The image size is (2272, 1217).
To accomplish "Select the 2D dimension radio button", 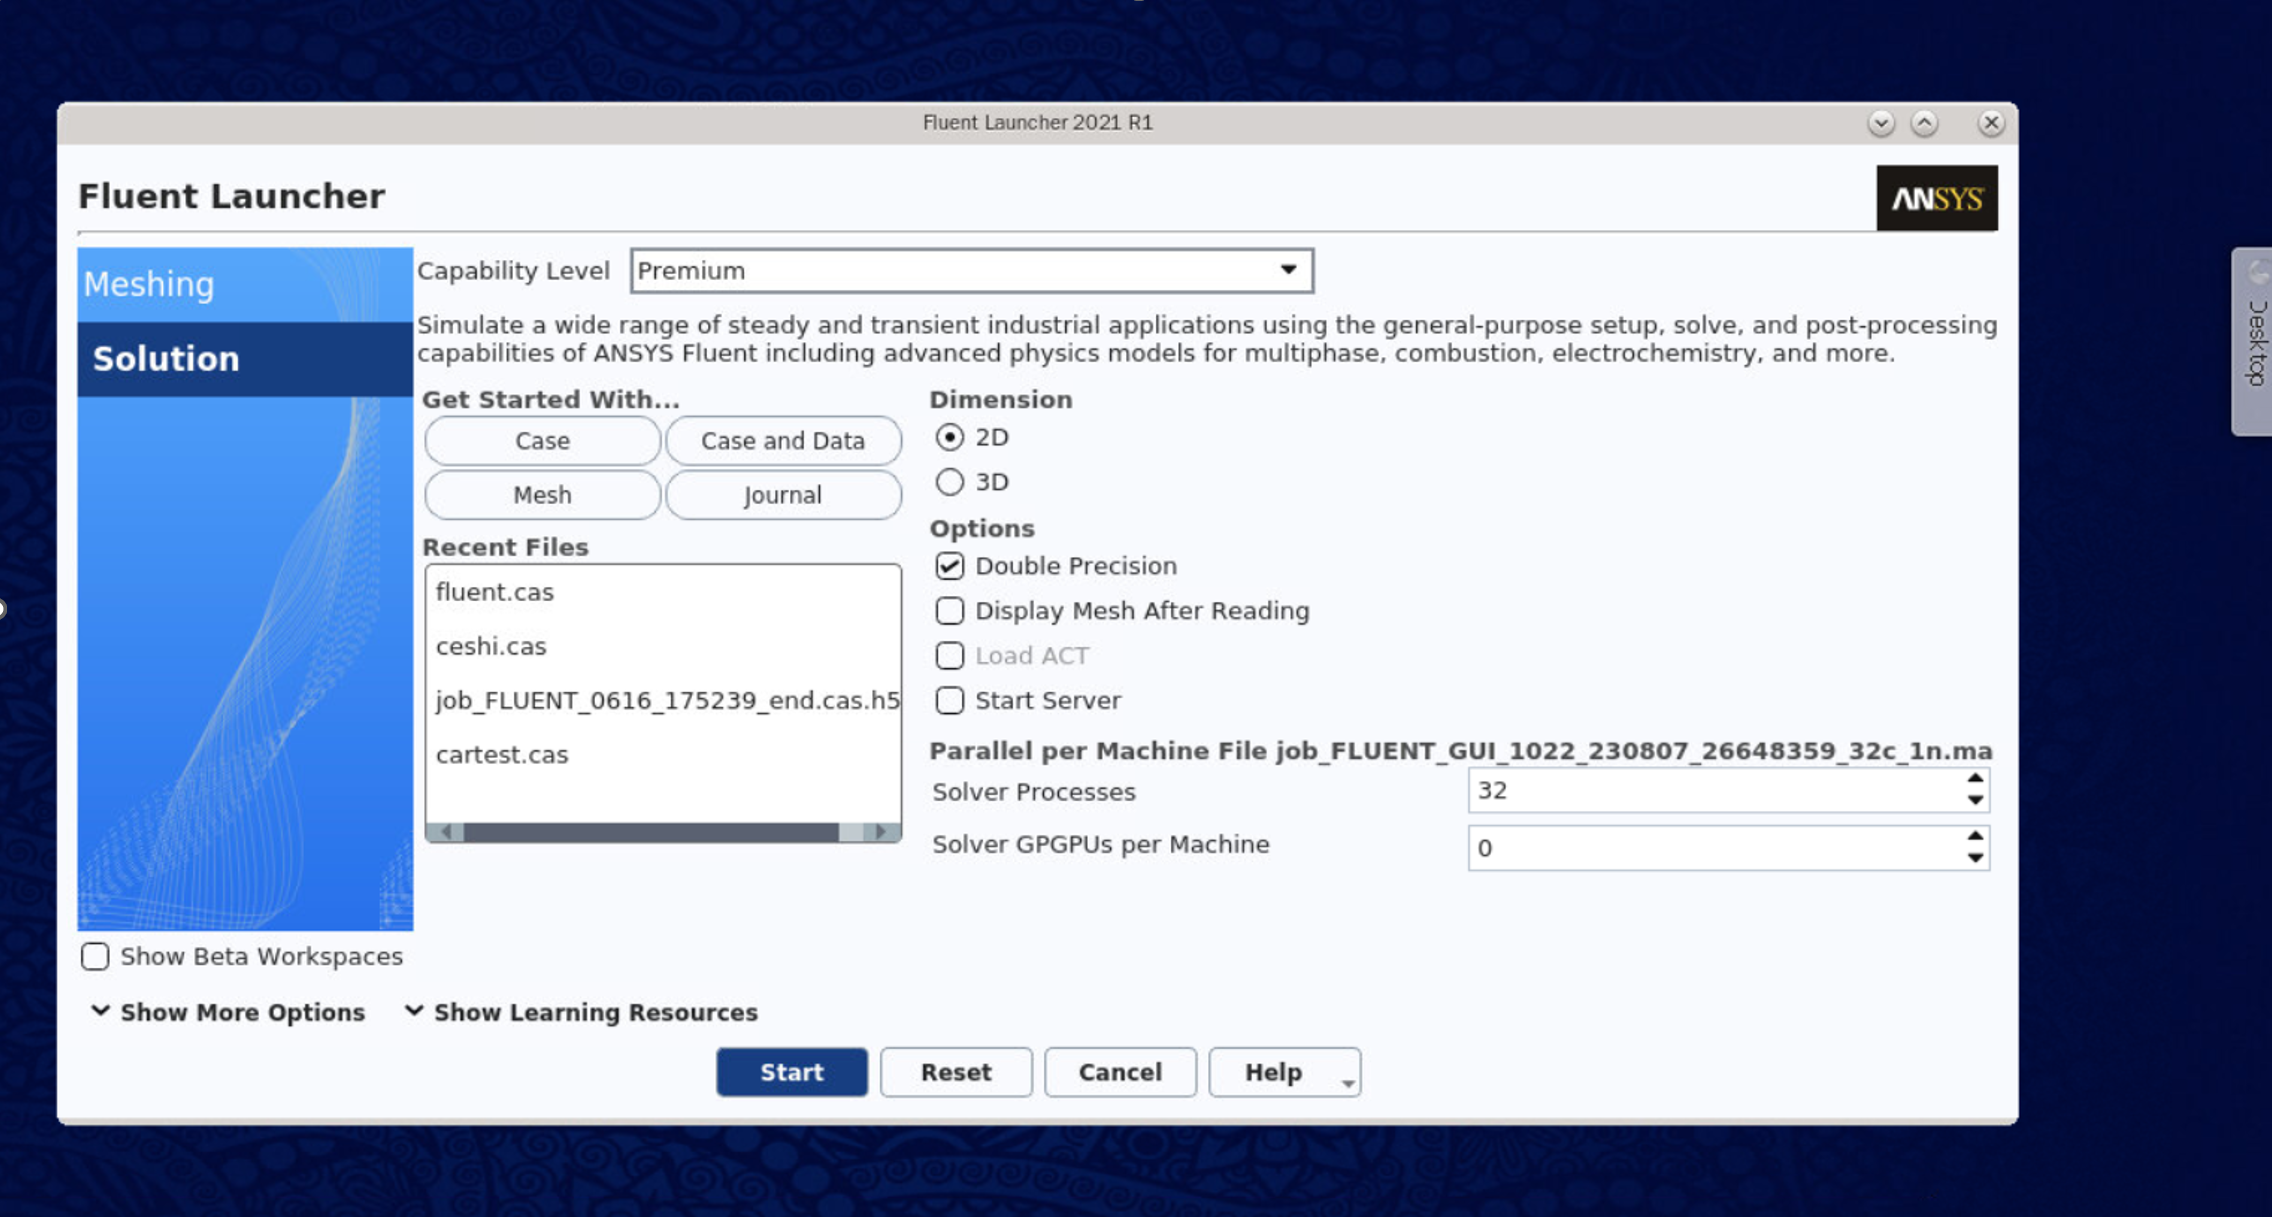I will tap(949, 437).
